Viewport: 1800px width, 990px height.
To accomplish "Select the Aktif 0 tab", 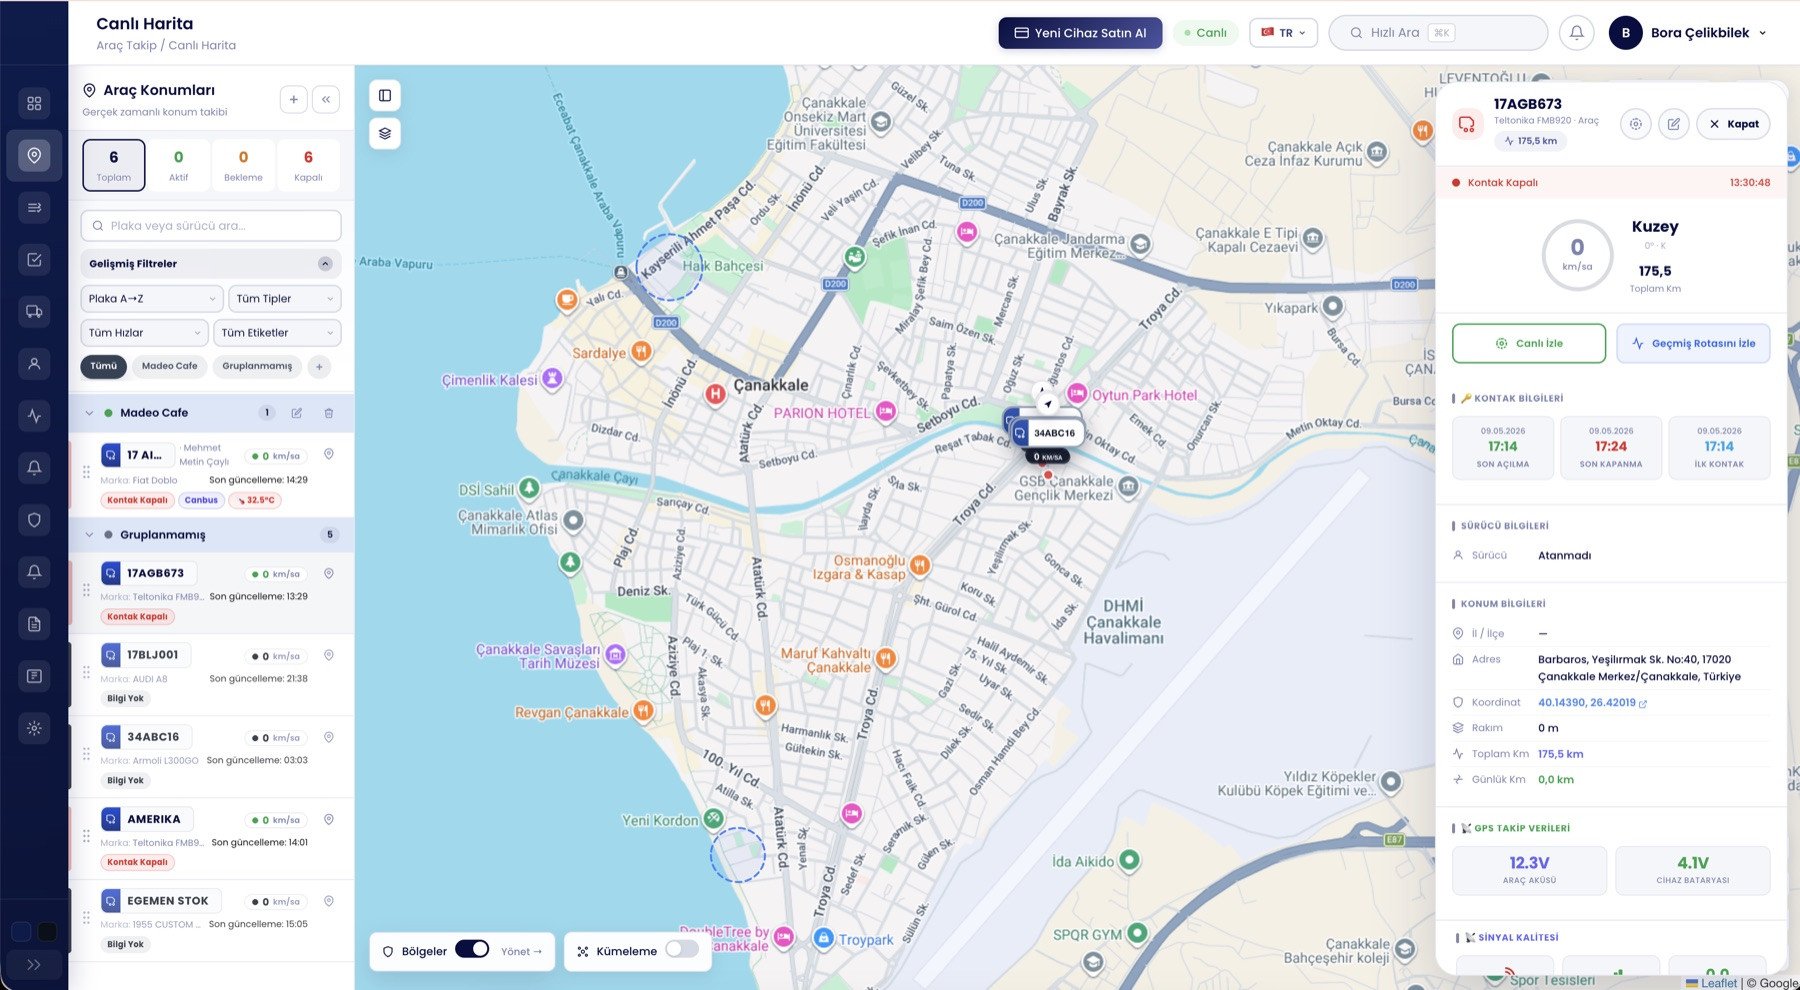I will 179,165.
